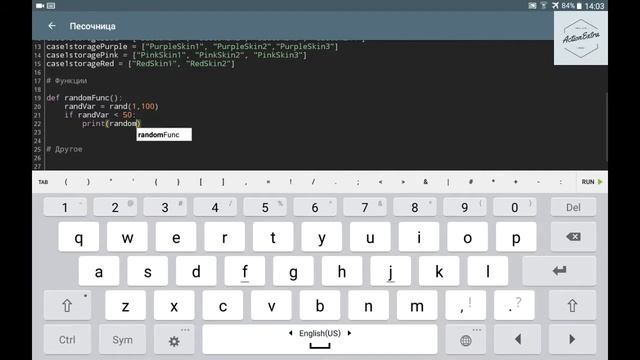Move cursor left with left-arrow key
Image resolution: width=640 pixels, height=360 pixels.
518,340
